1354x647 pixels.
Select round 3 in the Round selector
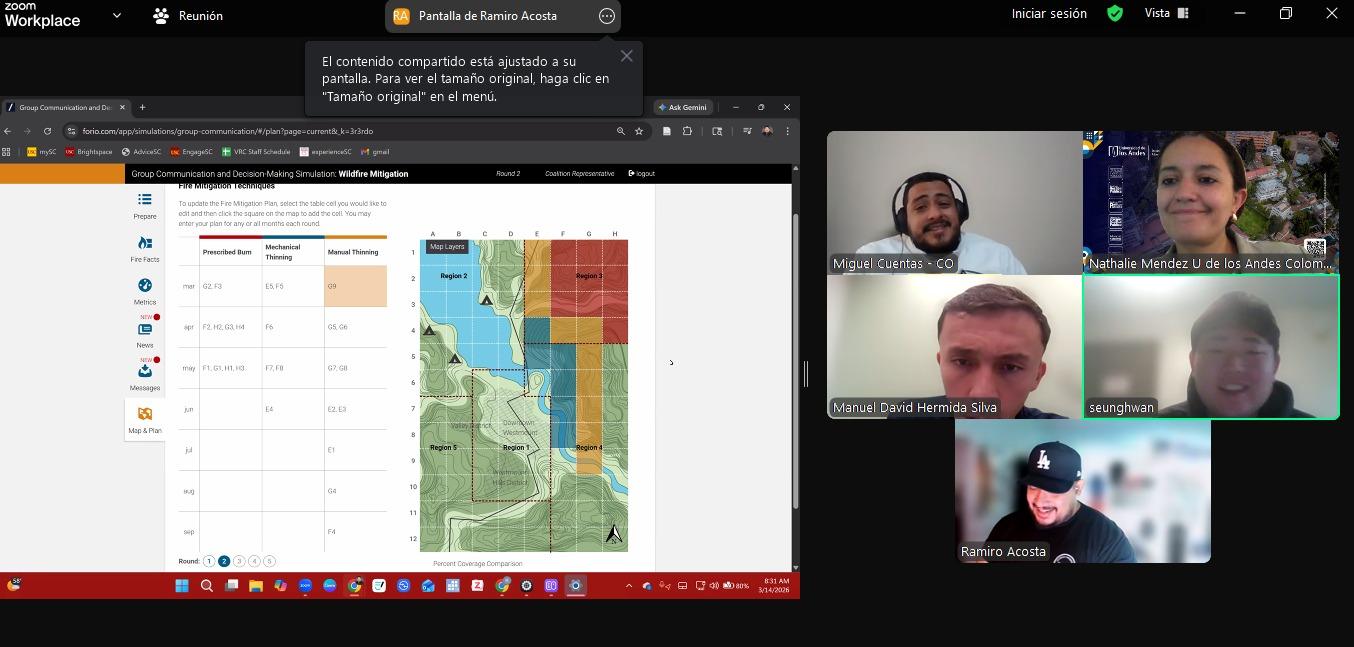click(x=239, y=562)
